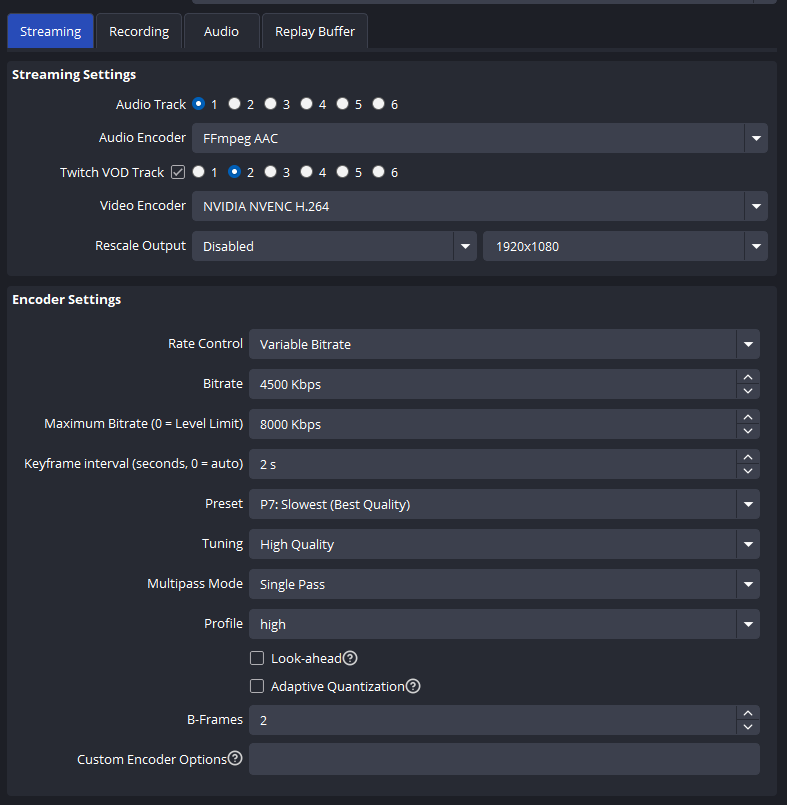Open the Replay Buffer tab
Image resolution: width=787 pixels, height=805 pixels.
point(315,31)
